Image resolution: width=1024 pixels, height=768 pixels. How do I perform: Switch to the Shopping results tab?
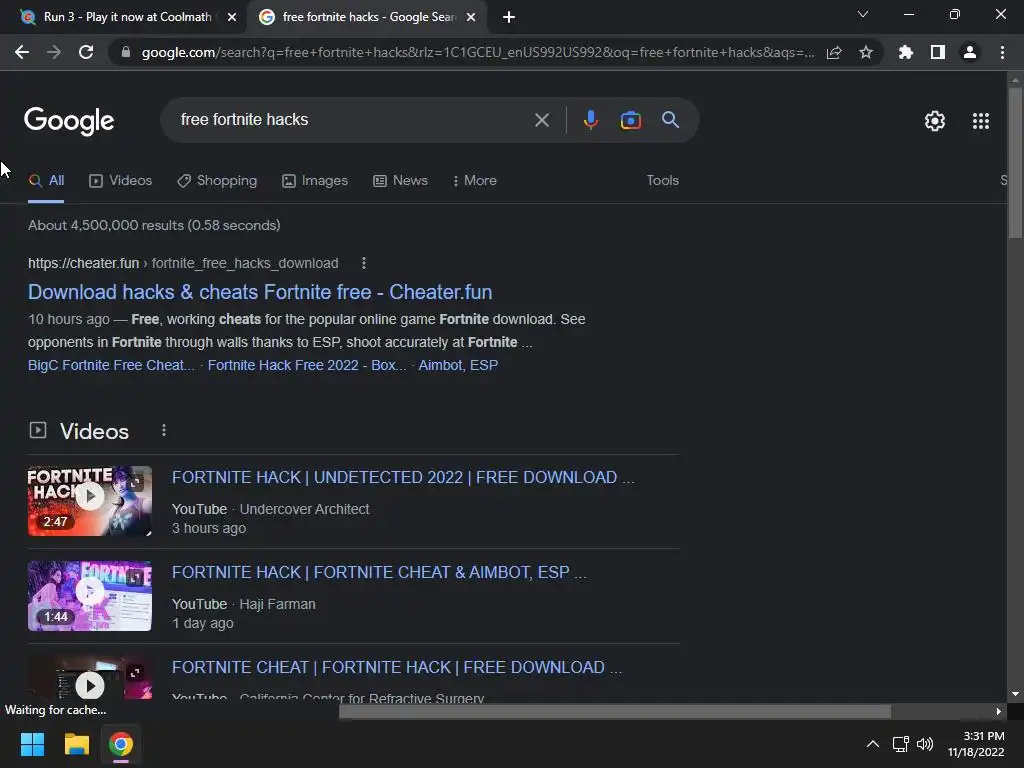[217, 181]
